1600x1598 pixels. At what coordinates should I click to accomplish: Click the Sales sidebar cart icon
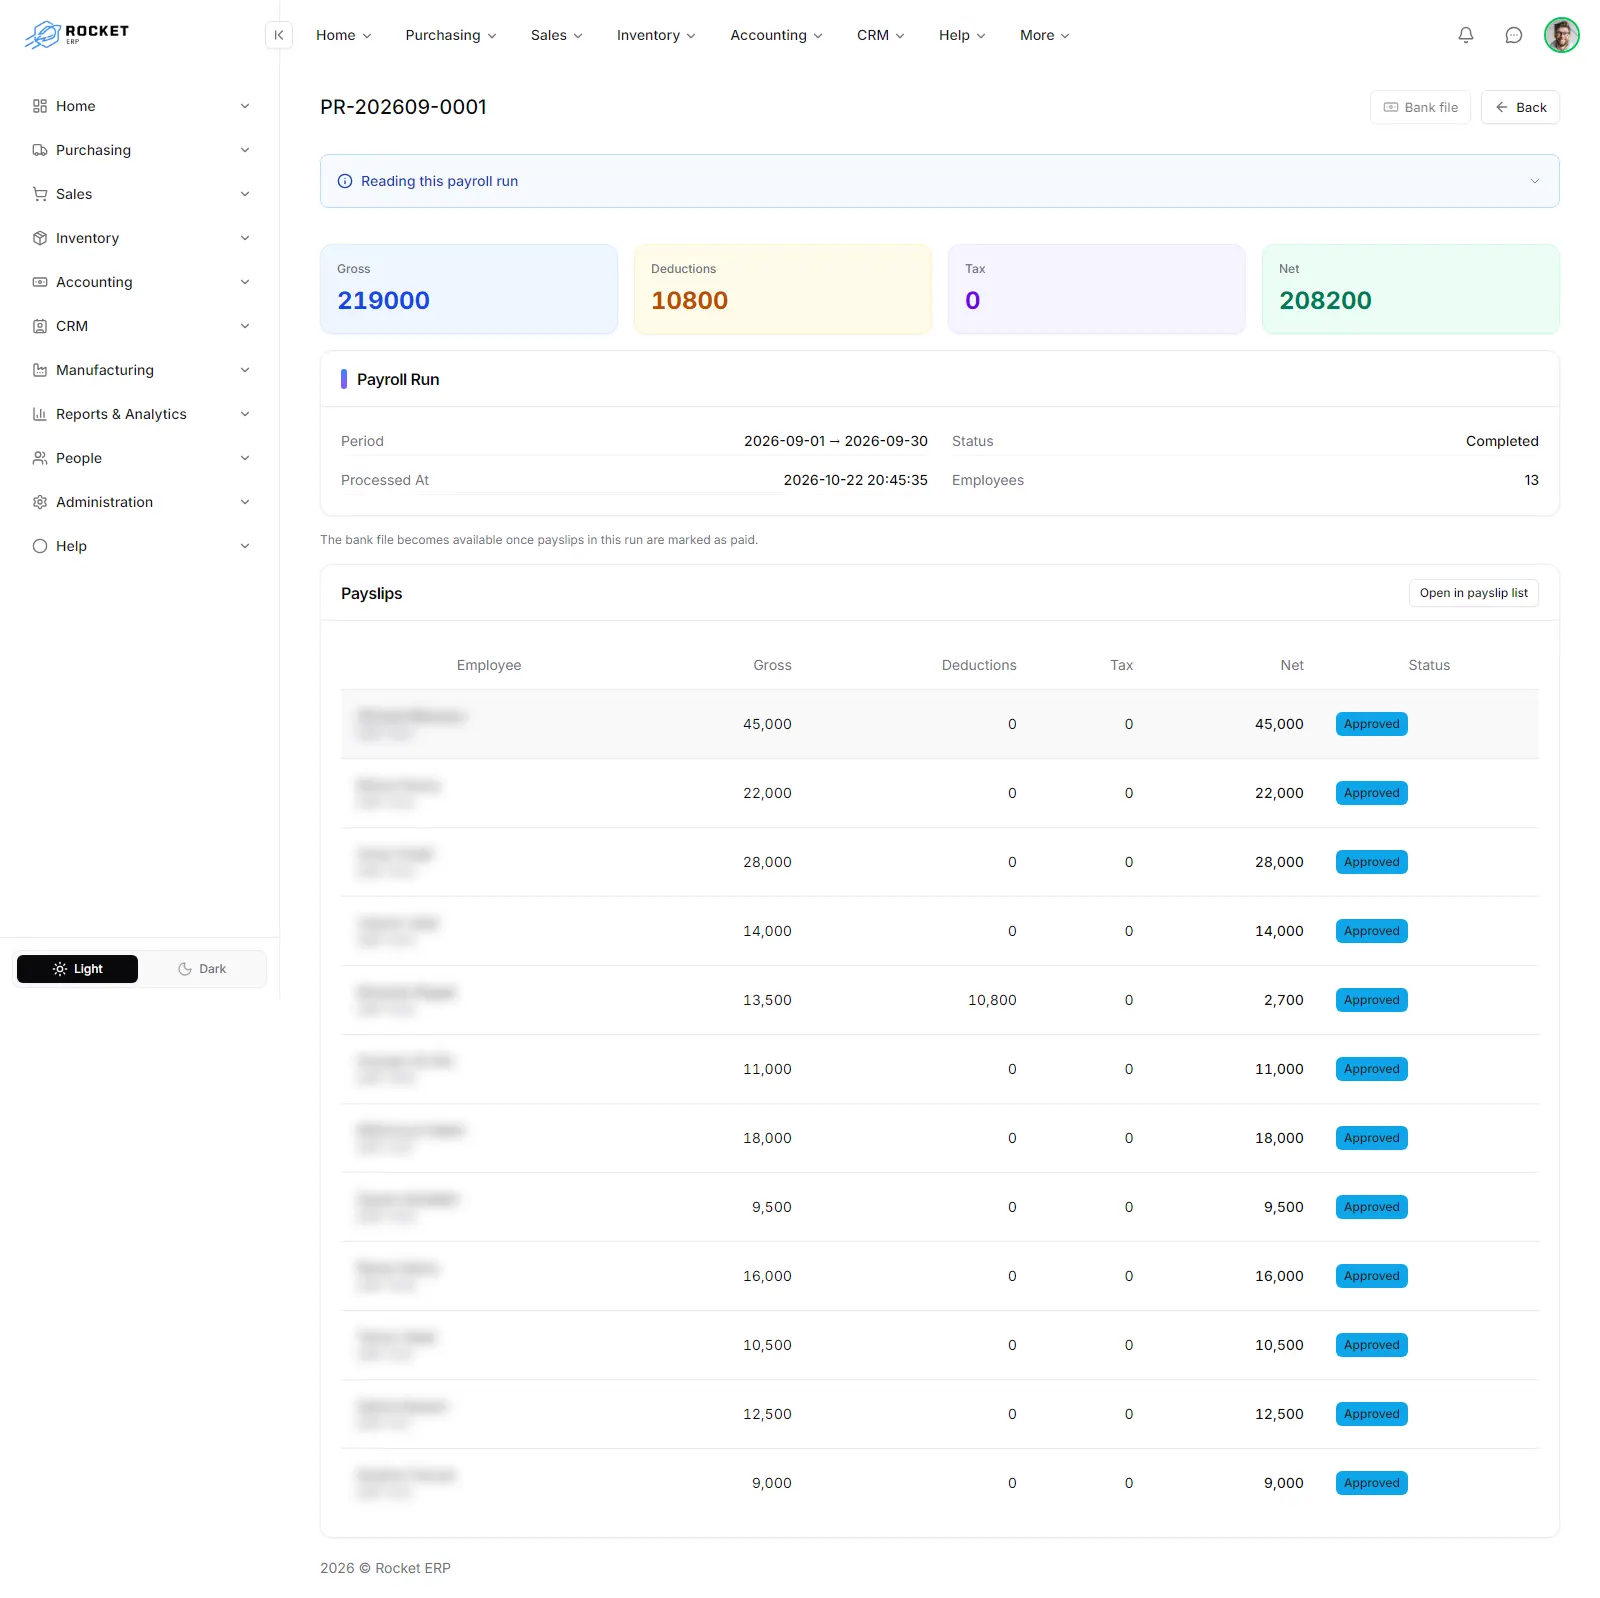point(40,194)
